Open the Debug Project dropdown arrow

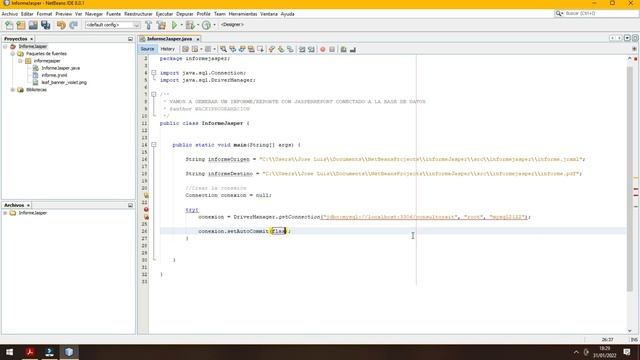click(198, 25)
